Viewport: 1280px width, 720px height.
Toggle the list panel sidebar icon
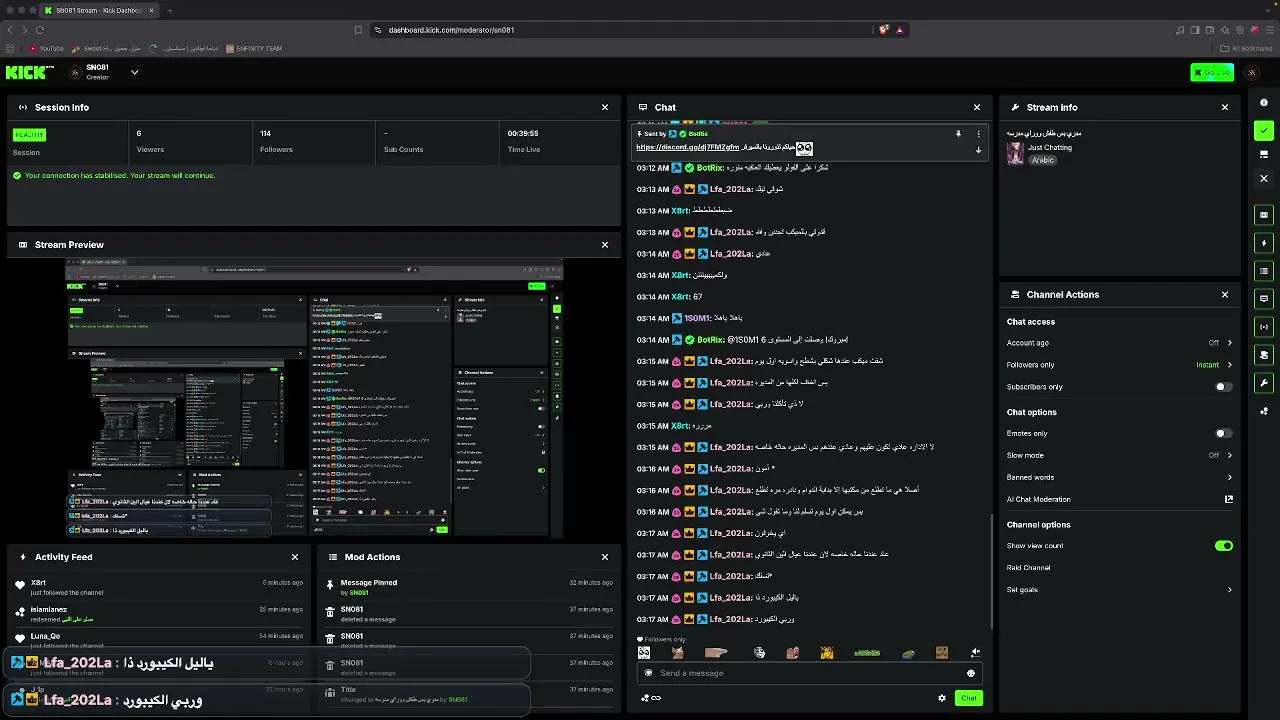coord(1264,271)
